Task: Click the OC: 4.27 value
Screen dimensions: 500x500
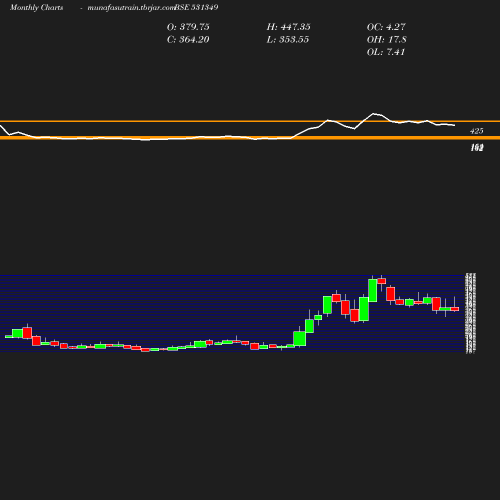Action: click(386, 27)
